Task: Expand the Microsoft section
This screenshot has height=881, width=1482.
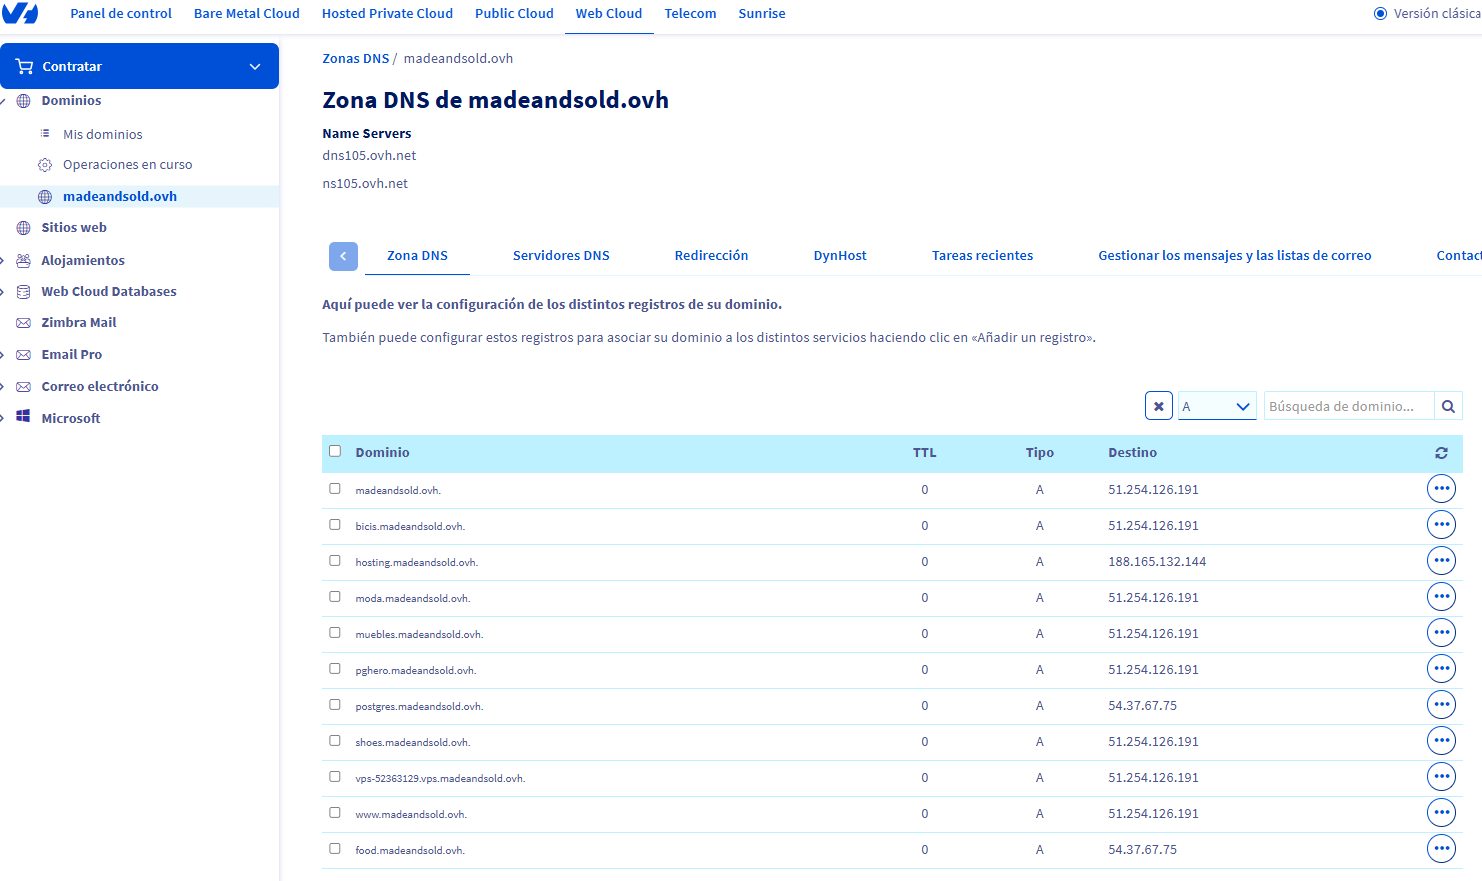Action: coord(3,419)
